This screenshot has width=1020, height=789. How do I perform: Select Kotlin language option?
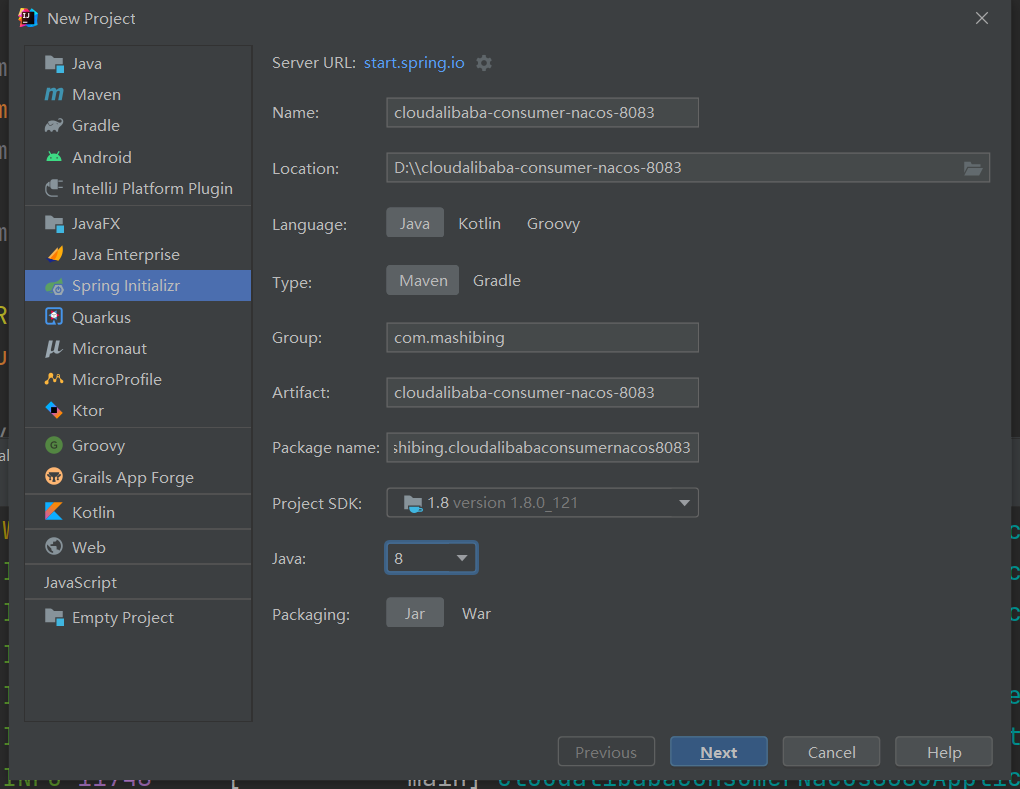pyautogui.click(x=479, y=223)
